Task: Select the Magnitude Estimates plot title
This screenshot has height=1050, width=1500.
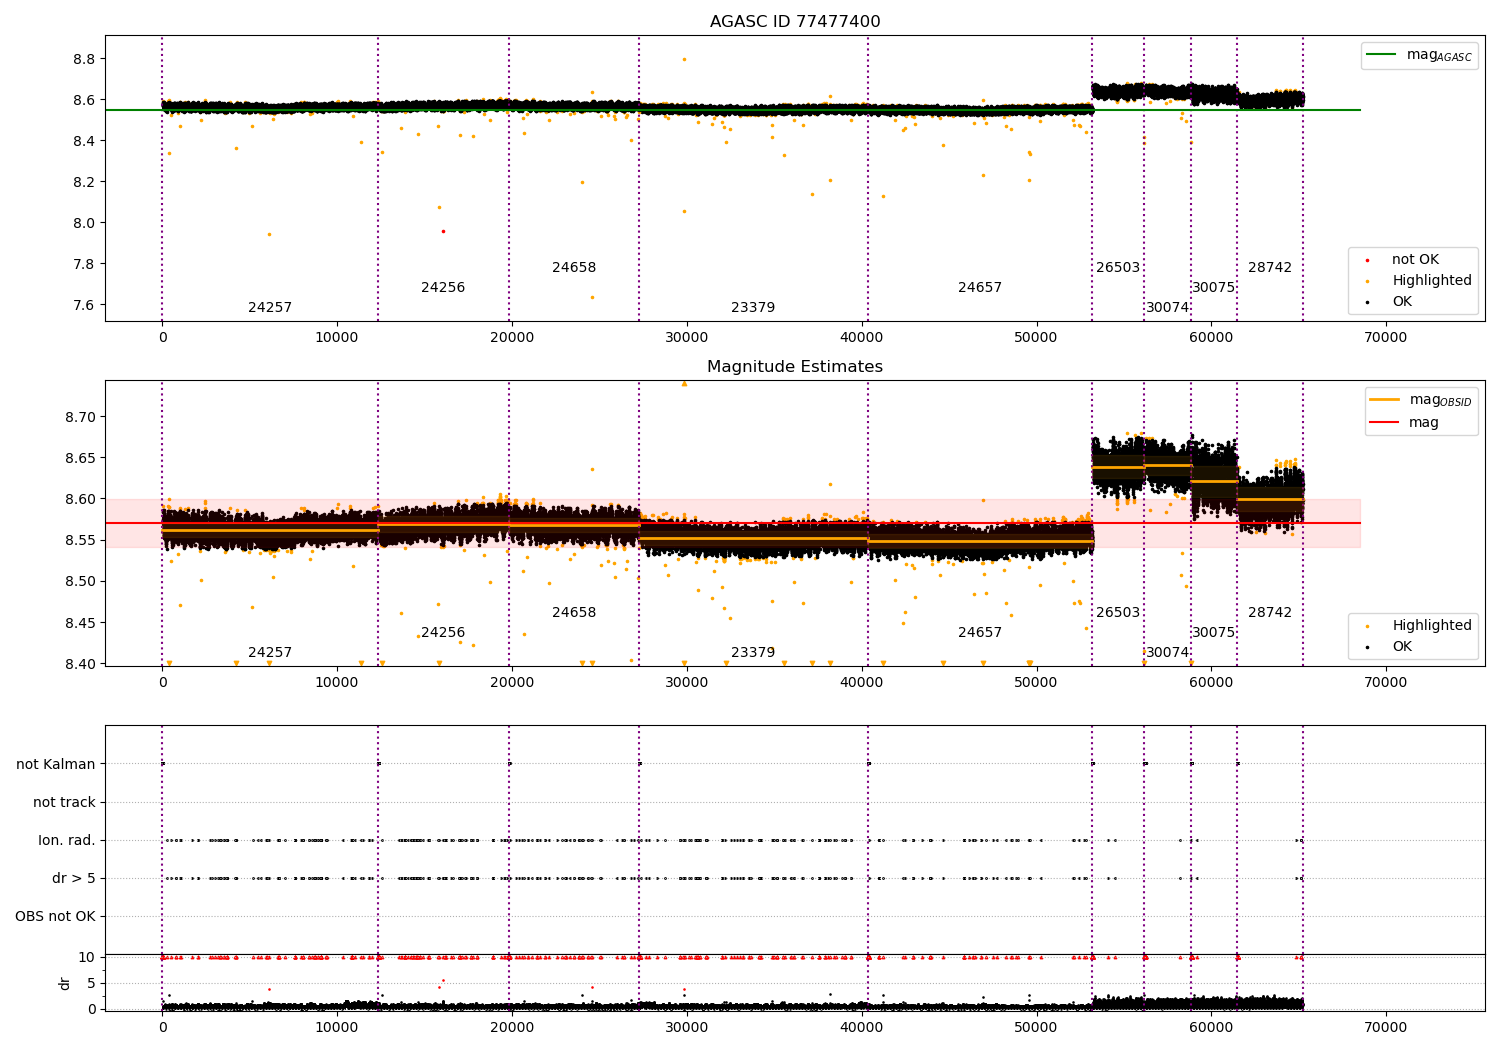Action: (795, 367)
